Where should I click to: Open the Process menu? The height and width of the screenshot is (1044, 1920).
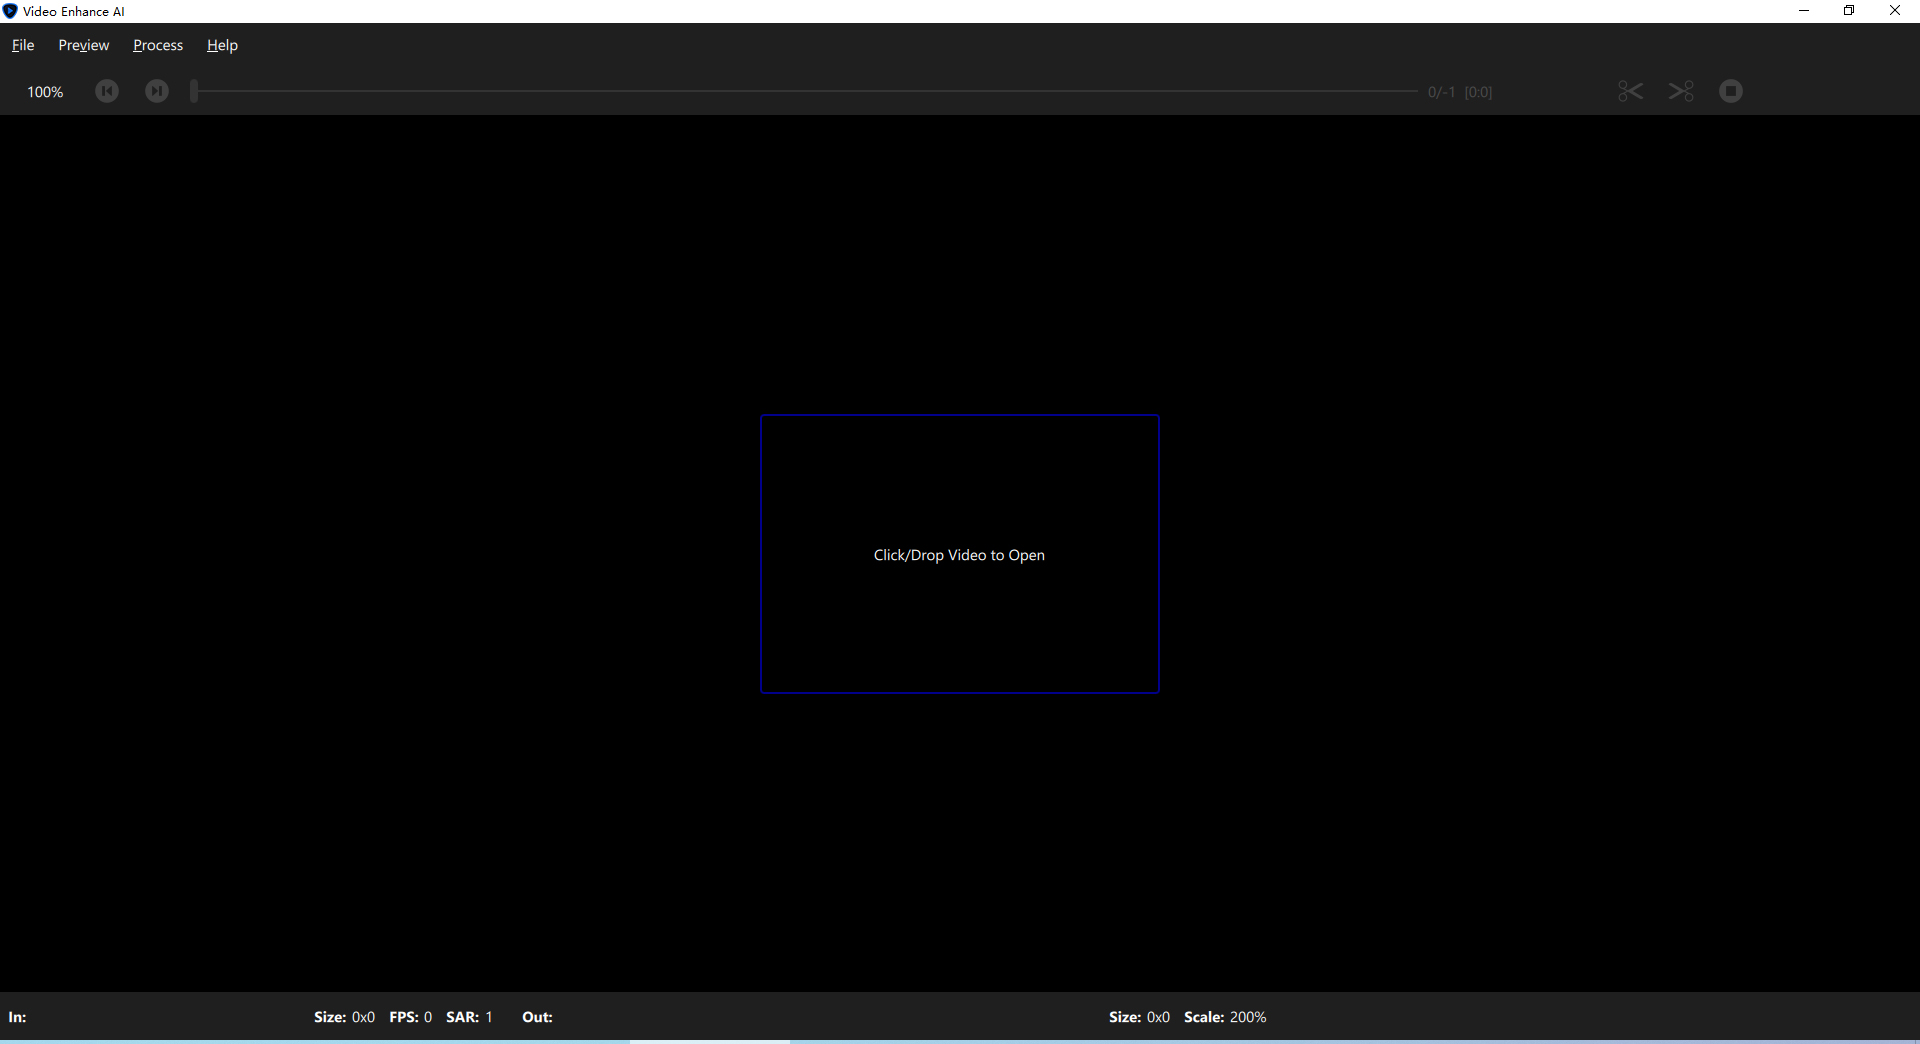tap(158, 45)
